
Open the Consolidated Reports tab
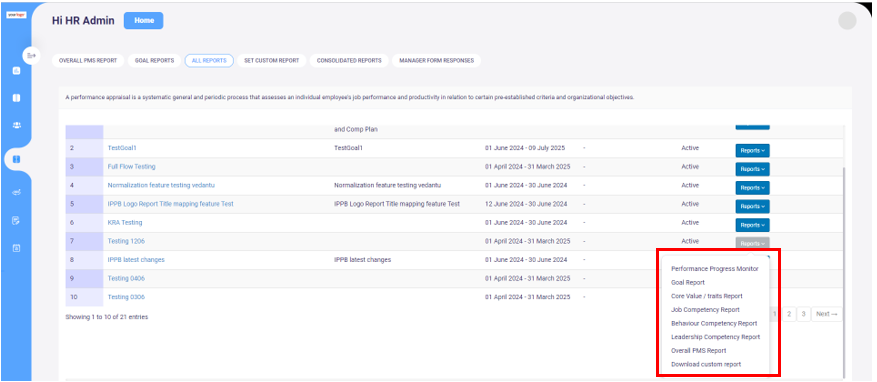point(349,60)
